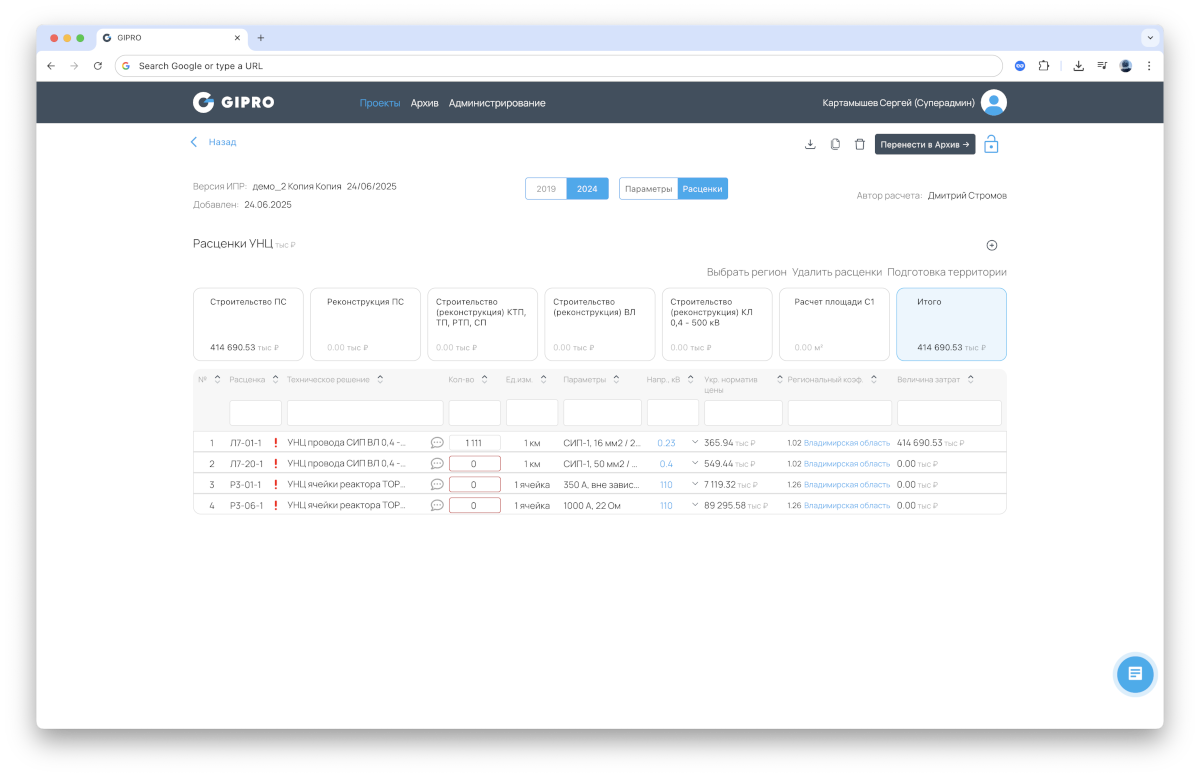Viewport: 1200px width, 777px height.
Task: Select the Строительство ПС card
Action: point(248,324)
